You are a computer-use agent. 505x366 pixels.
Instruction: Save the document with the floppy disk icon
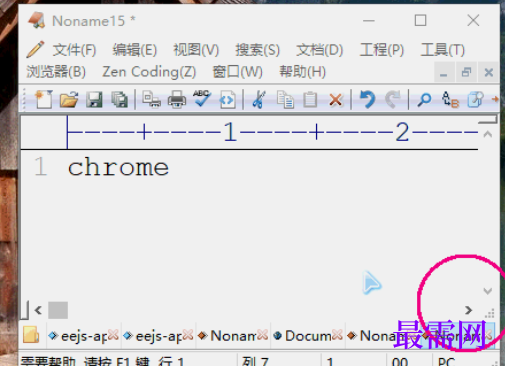coord(94,99)
